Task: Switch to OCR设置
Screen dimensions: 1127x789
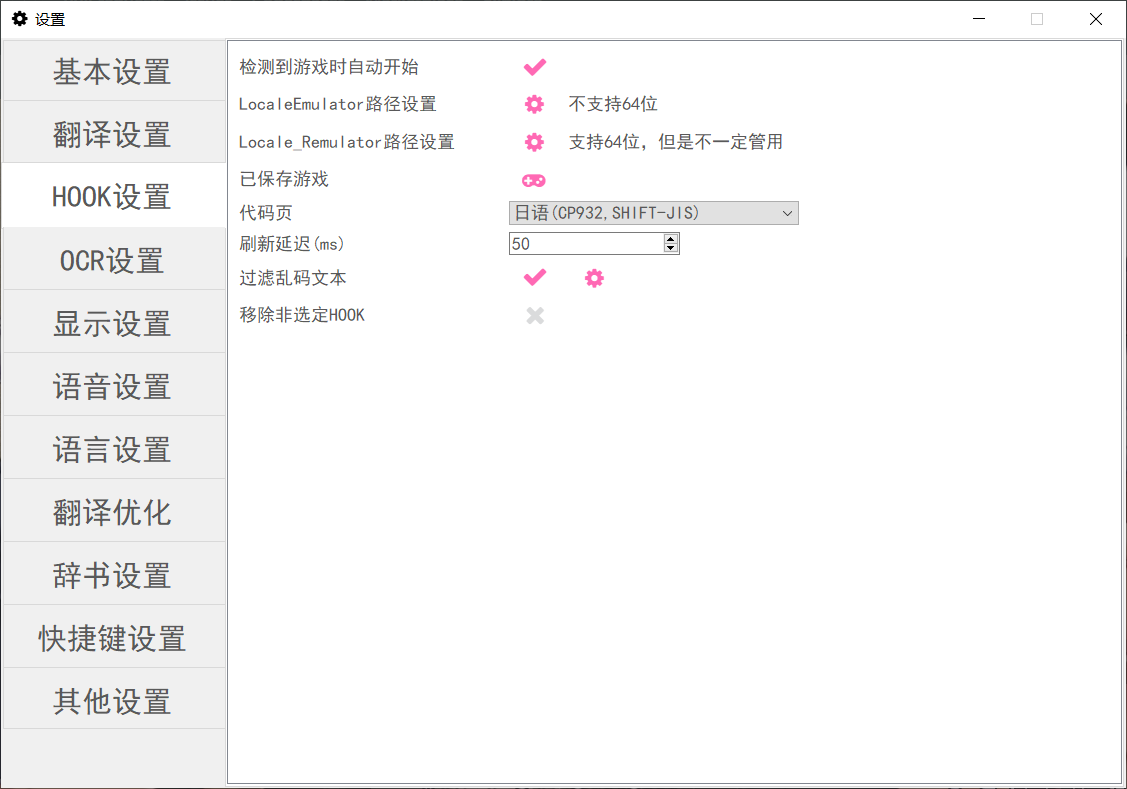Action: 113,259
